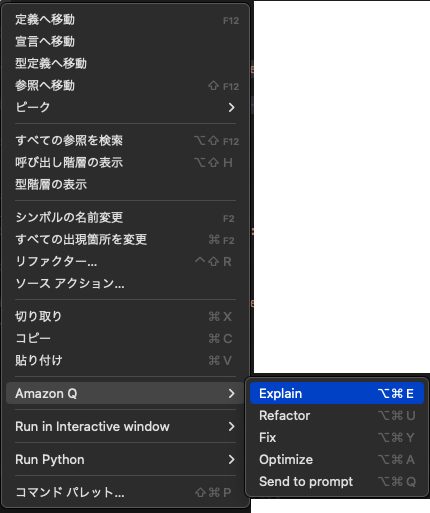Select すべての出現箇所を変更
The height and width of the screenshot is (513, 430).
coord(125,240)
